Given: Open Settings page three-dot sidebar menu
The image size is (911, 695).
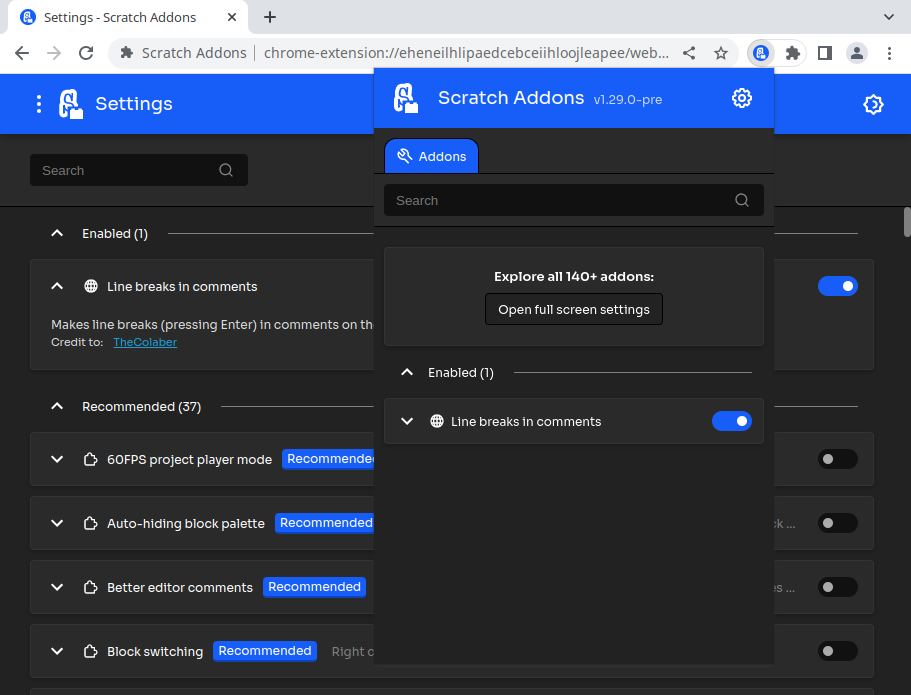Looking at the screenshot, I should [x=39, y=105].
